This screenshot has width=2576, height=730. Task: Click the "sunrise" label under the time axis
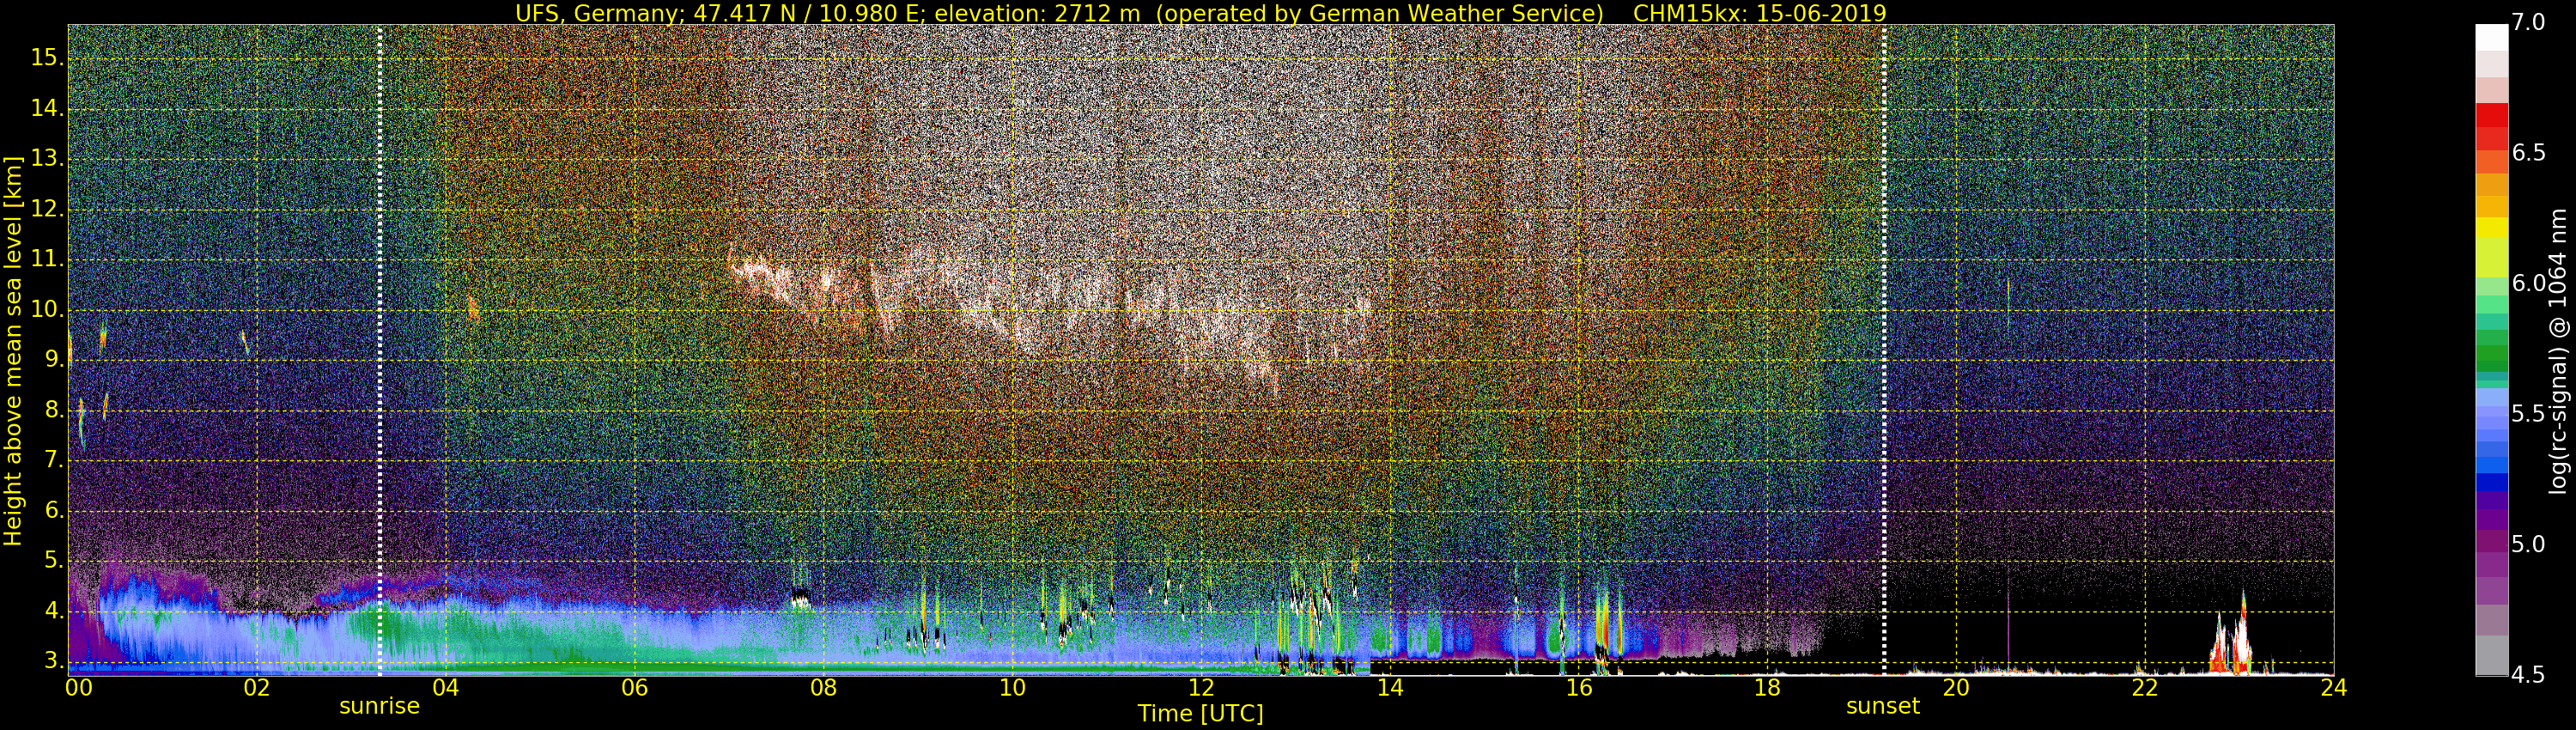pos(379,706)
